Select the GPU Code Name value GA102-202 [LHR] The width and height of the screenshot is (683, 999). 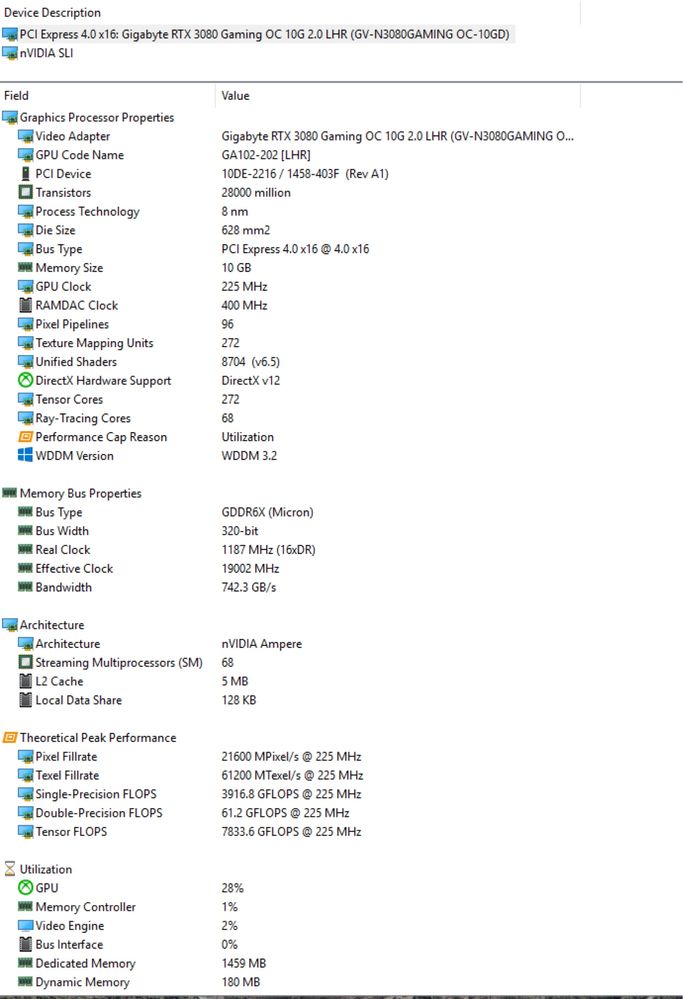pos(266,155)
